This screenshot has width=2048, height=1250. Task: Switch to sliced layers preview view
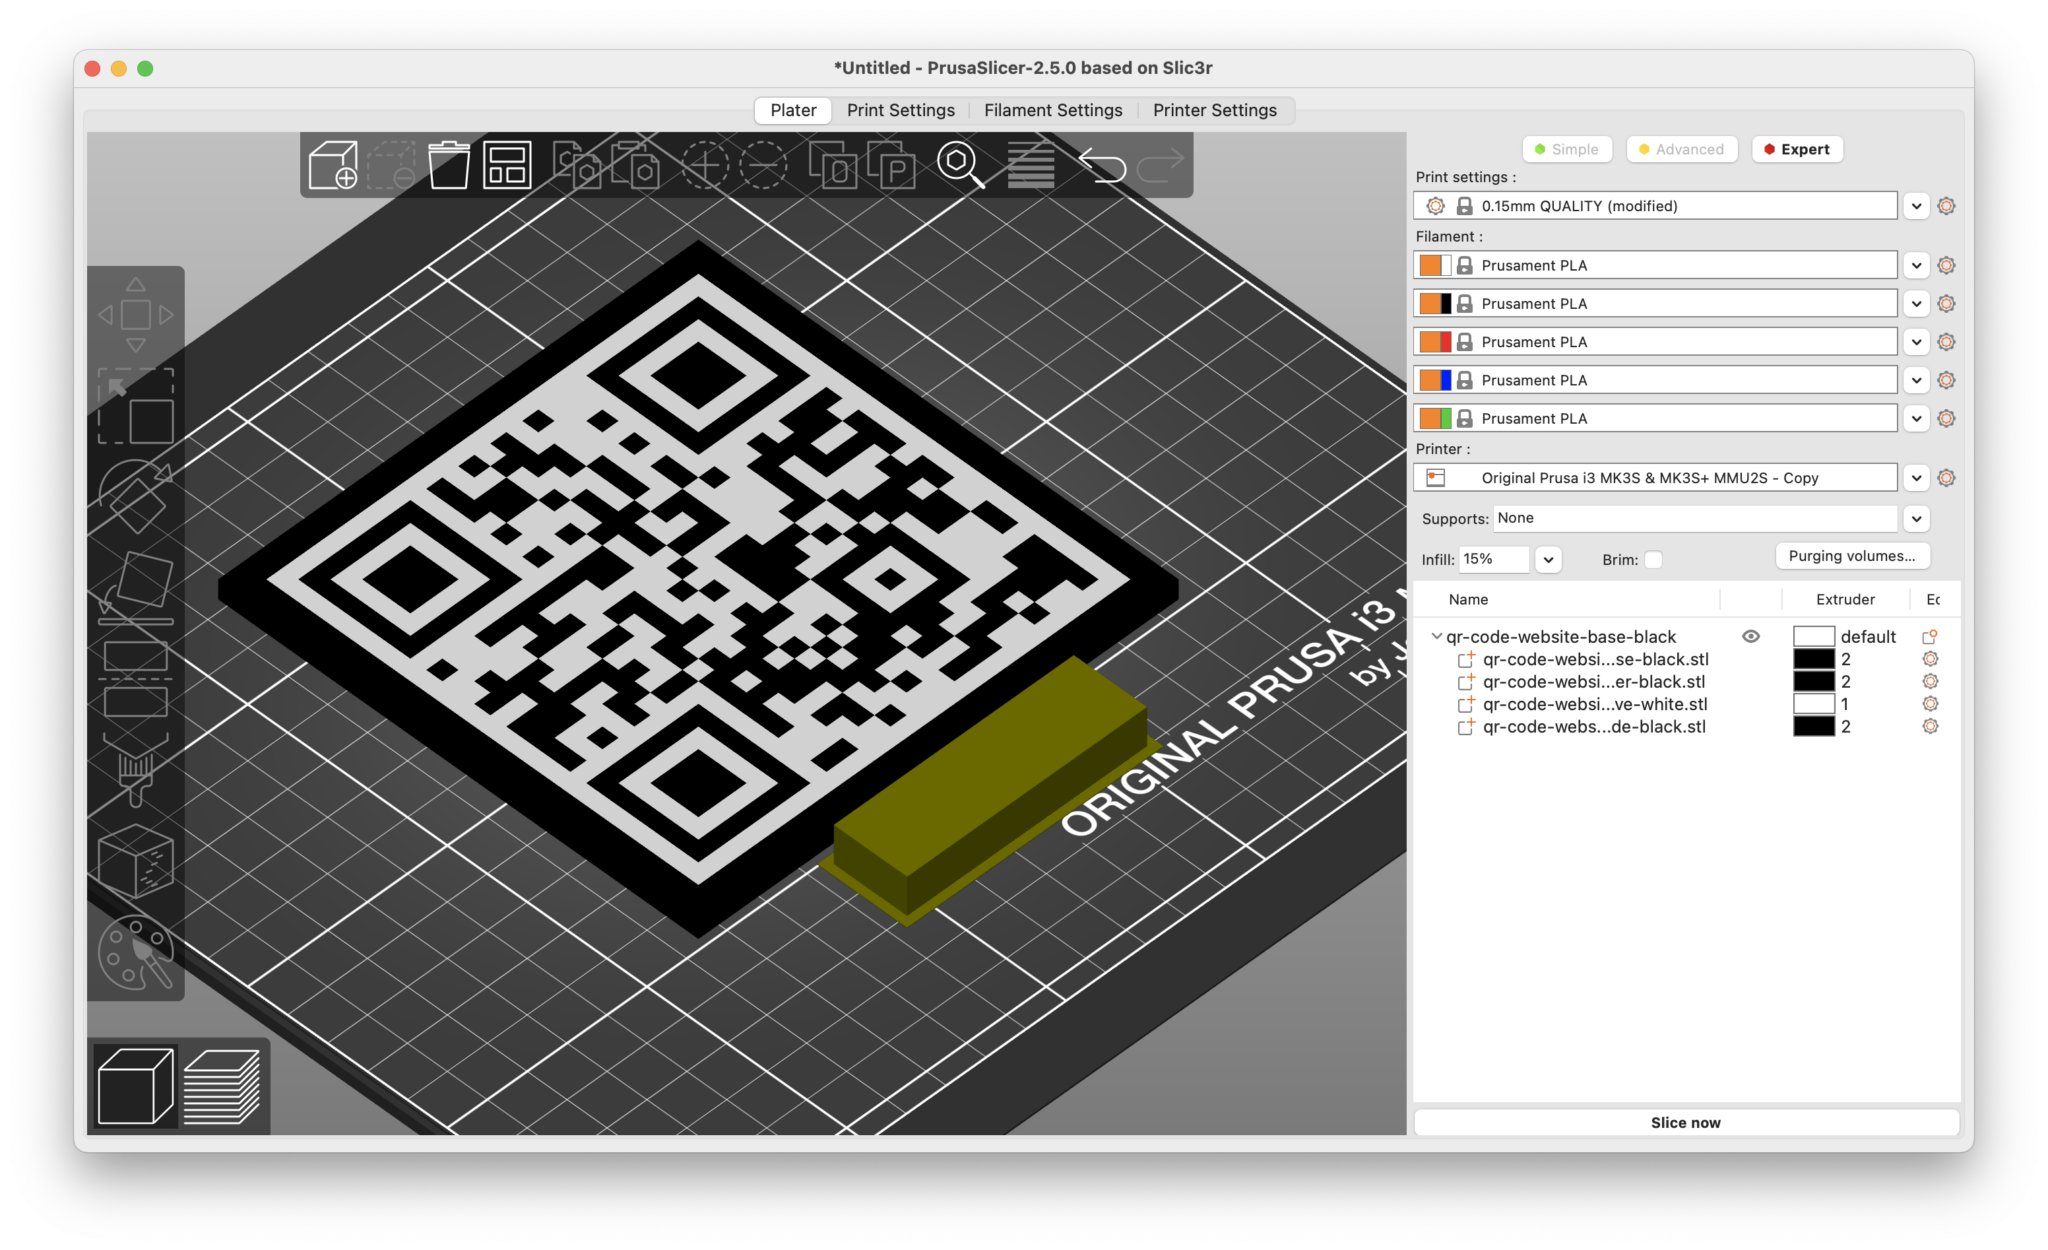tap(222, 1087)
